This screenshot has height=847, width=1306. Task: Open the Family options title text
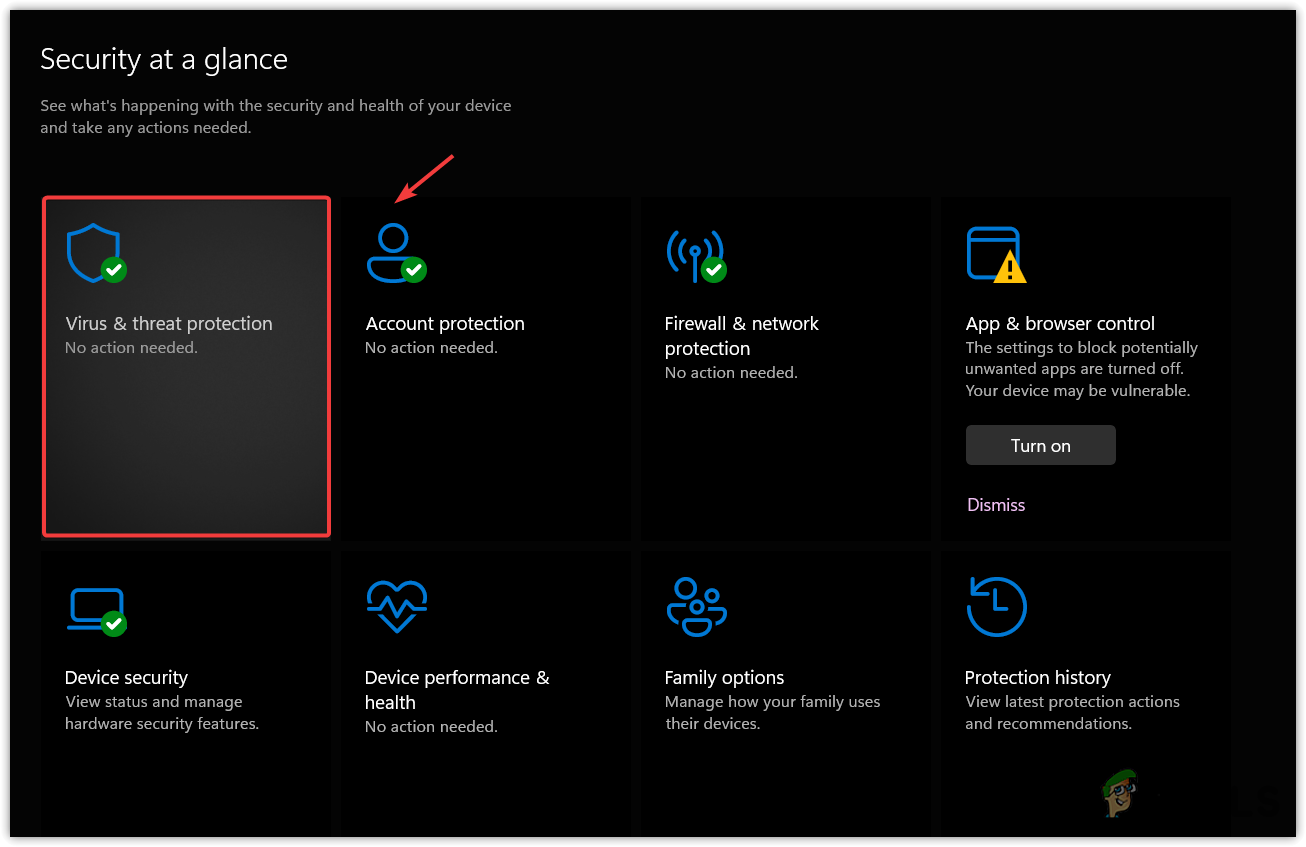[724, 678]
